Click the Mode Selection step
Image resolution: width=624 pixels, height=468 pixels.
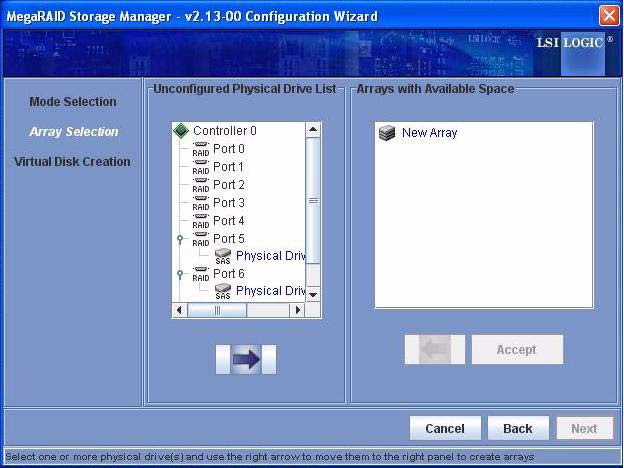coord(73,101)
